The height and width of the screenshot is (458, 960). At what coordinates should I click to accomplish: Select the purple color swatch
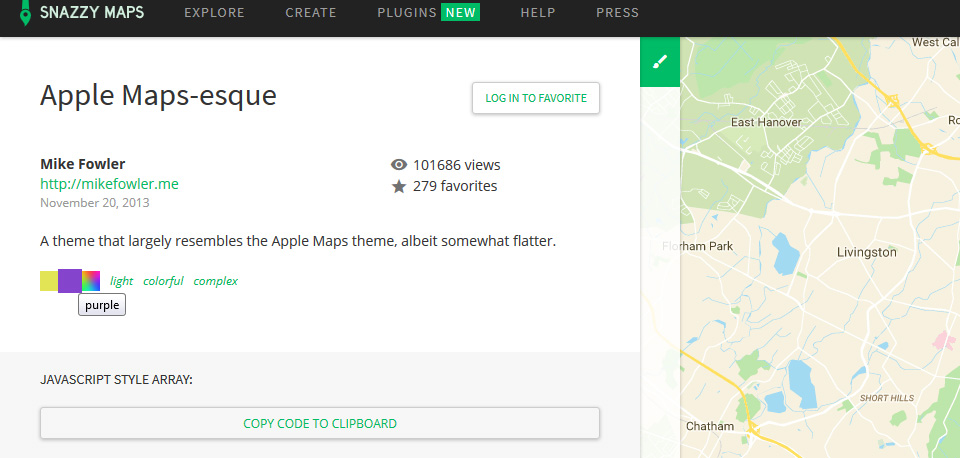[x=70, y=281]
